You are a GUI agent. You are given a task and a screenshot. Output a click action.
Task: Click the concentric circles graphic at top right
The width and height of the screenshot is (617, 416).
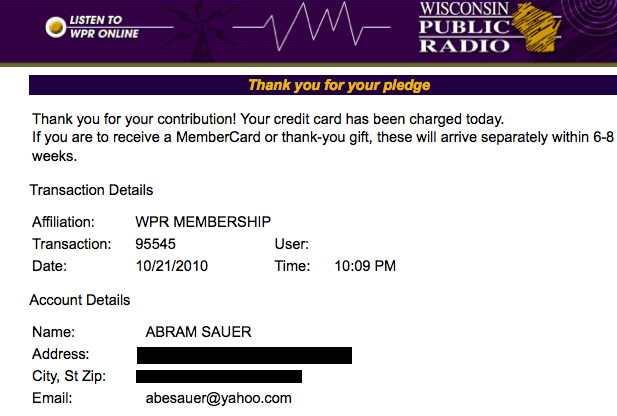click(592, 16)
